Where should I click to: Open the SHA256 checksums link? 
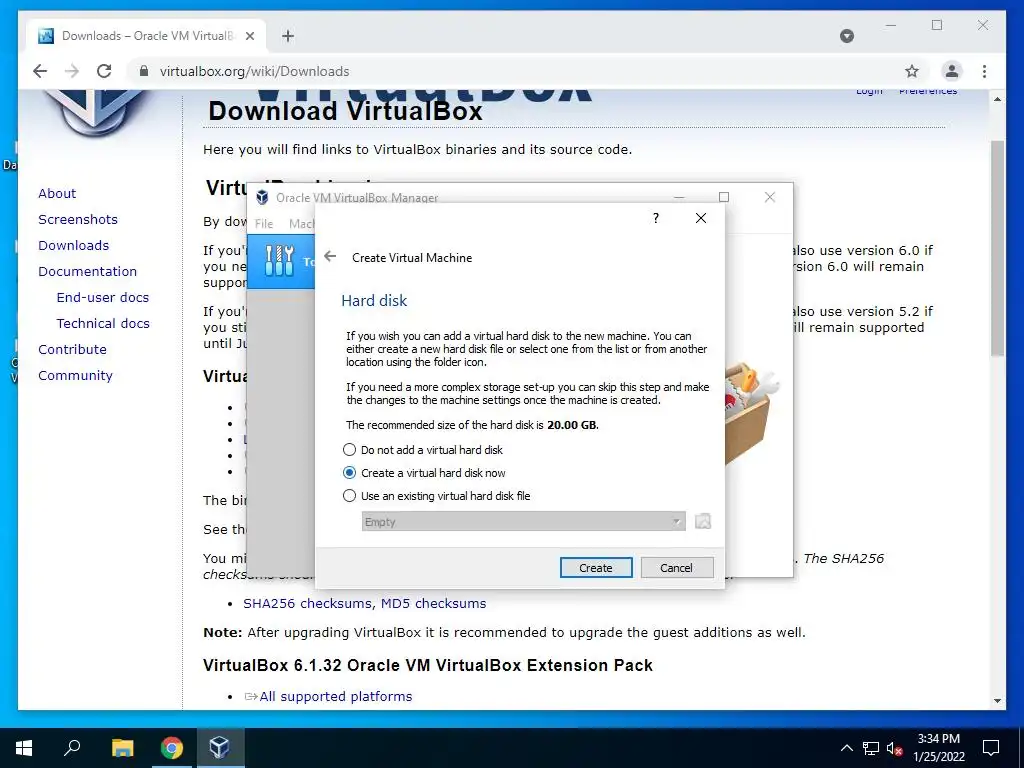307,603
